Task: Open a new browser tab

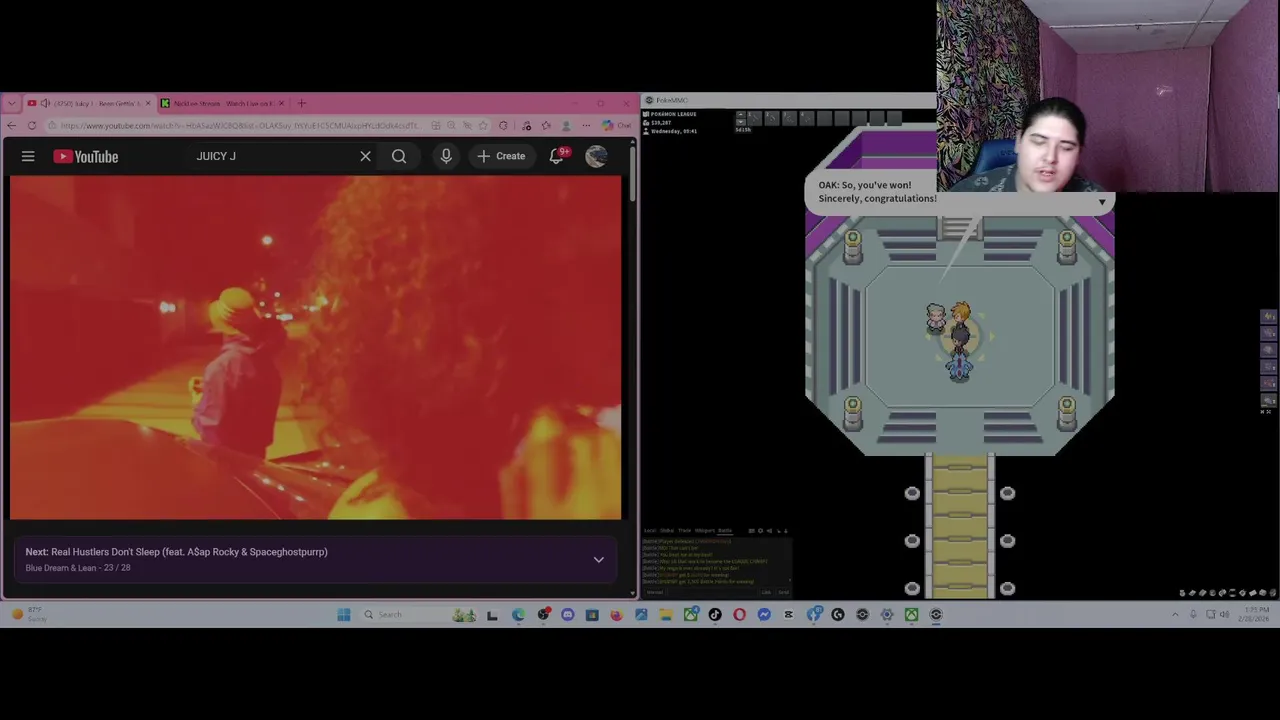Action: coord(301,103)
